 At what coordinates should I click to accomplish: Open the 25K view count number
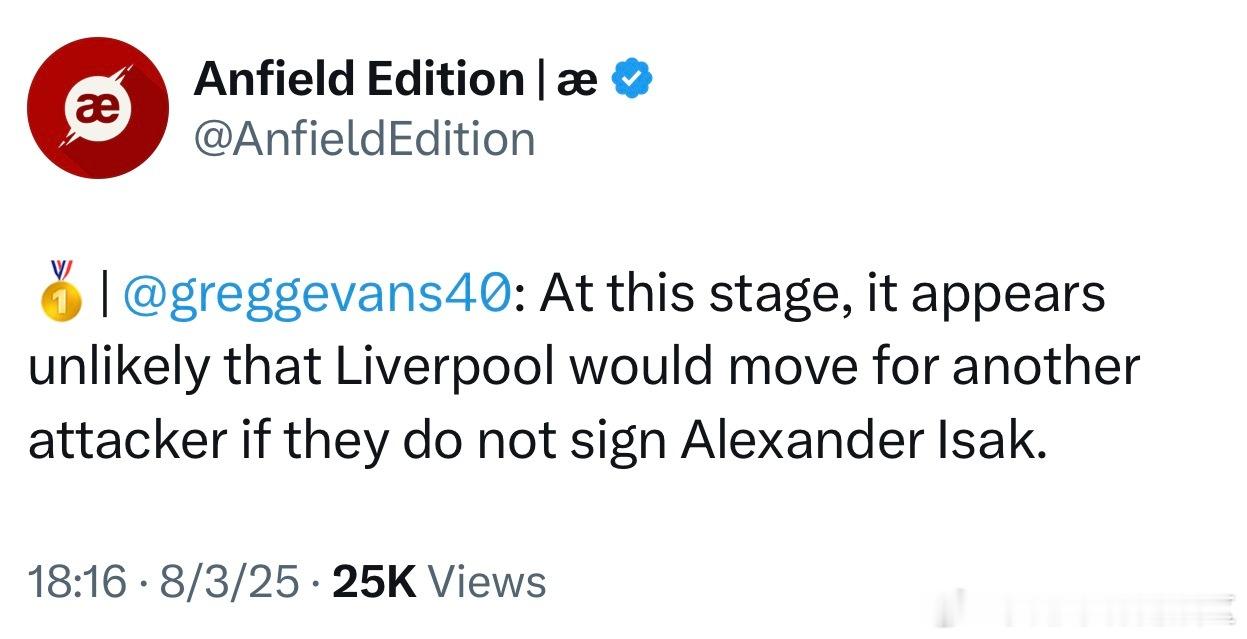[374, 582]
